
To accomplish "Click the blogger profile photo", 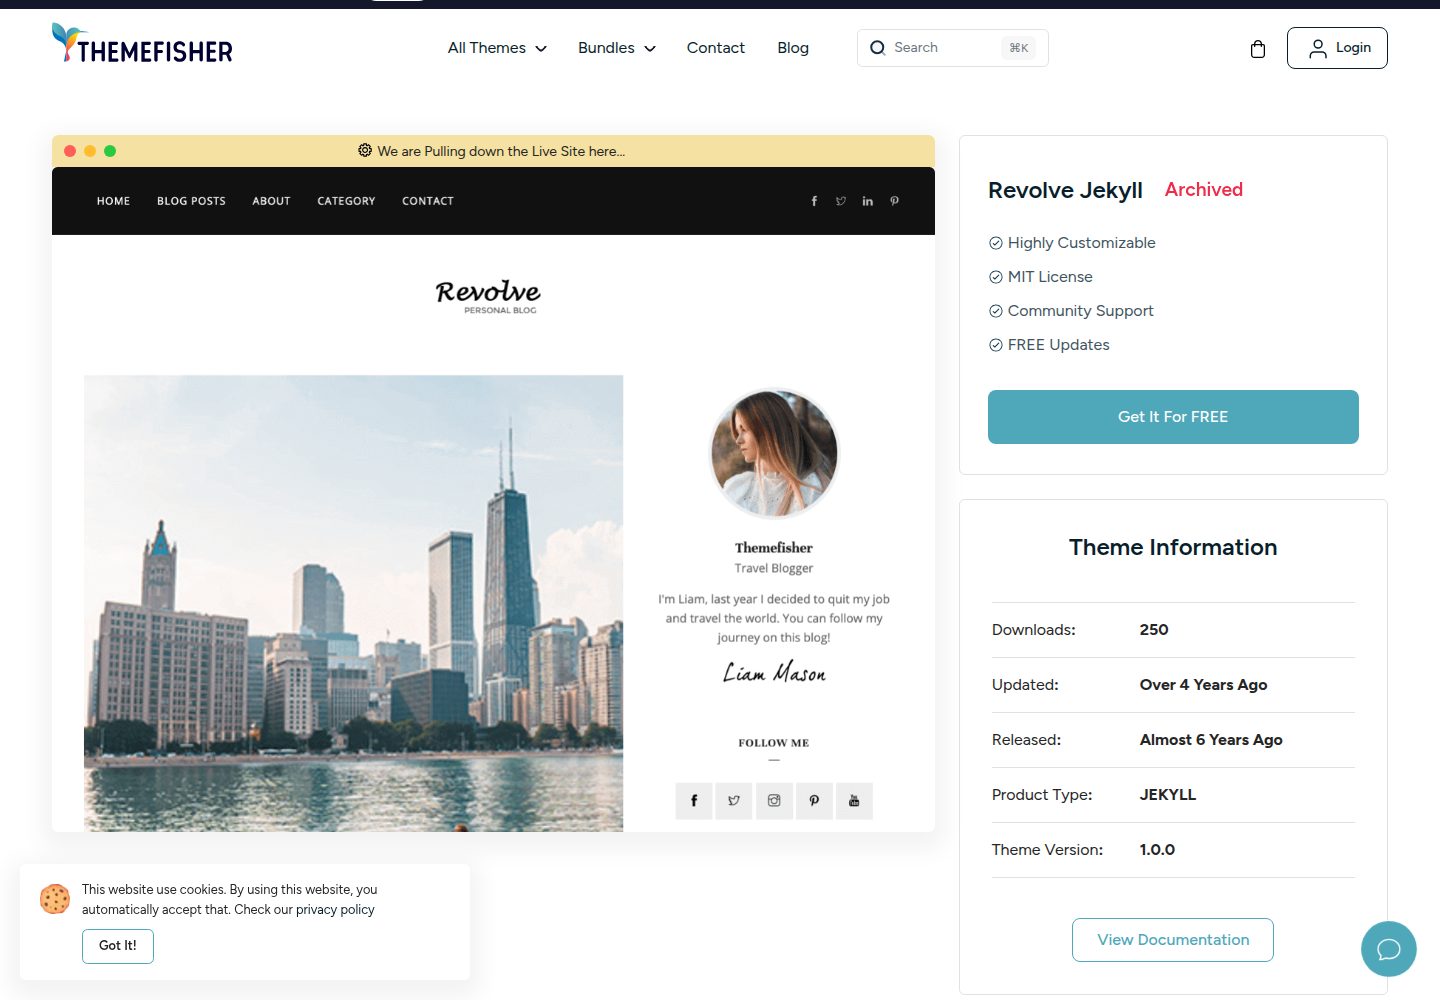I will point(774,453).
